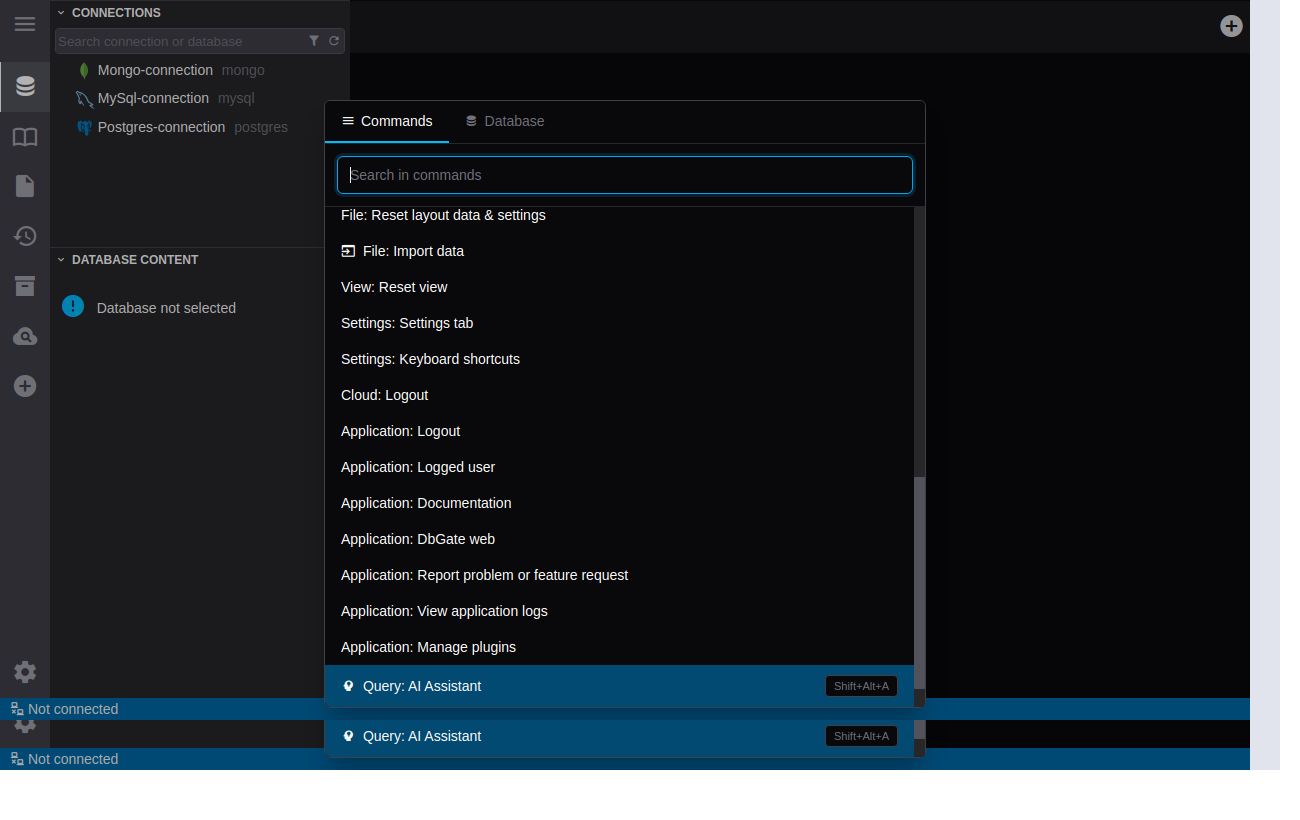Open the cloud sidebar panel
The image size is (1300, 820).
(25, 336)
